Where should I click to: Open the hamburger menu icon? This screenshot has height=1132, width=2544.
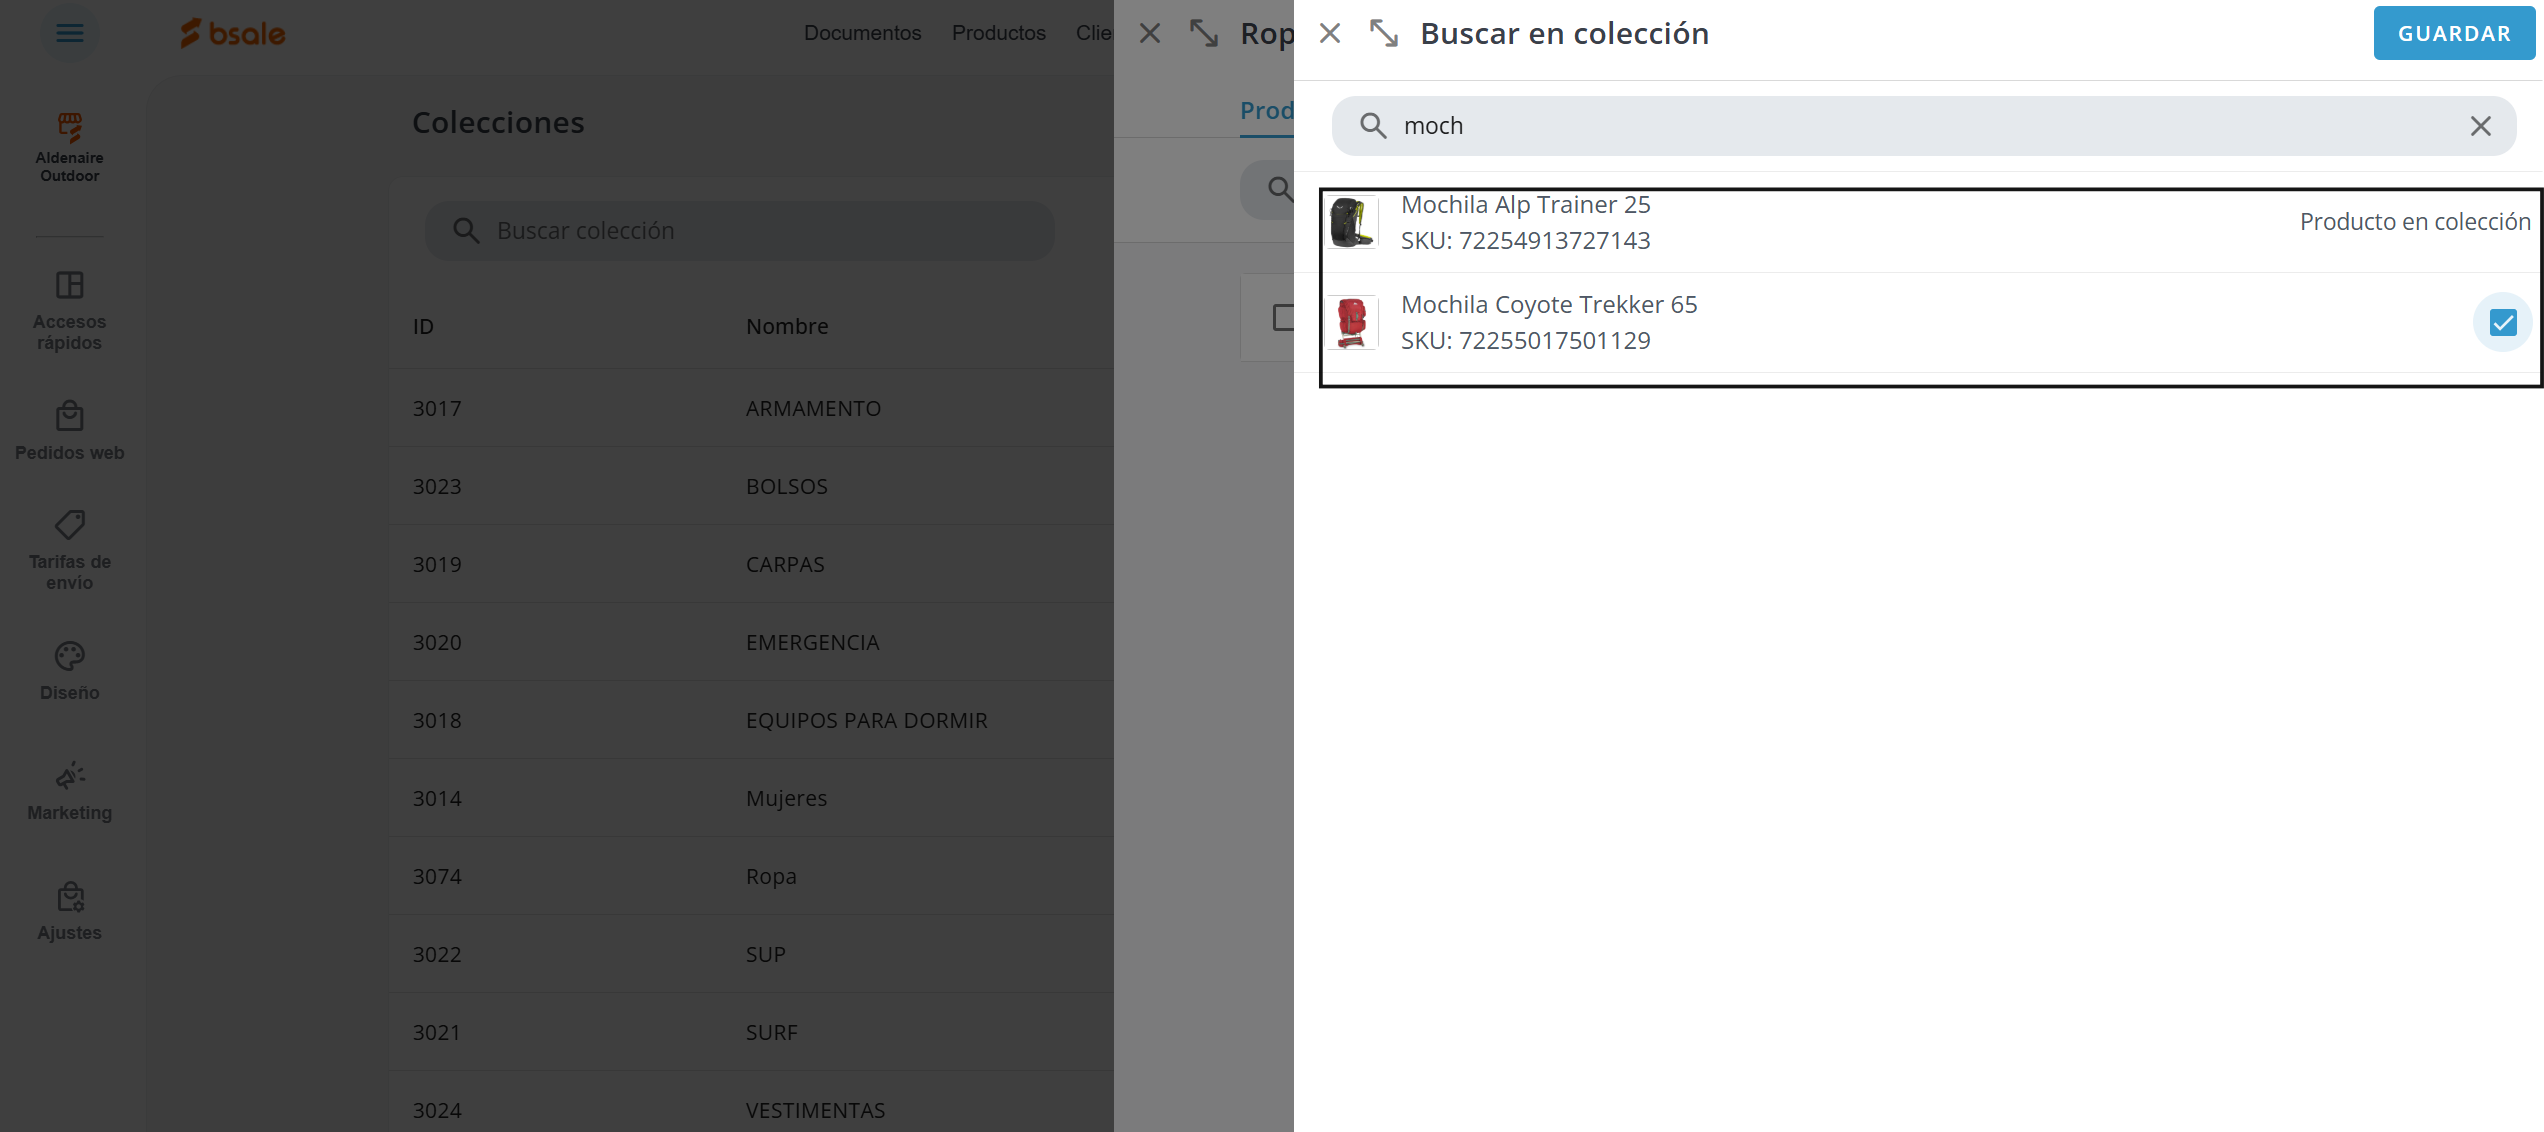coord(69,33)
